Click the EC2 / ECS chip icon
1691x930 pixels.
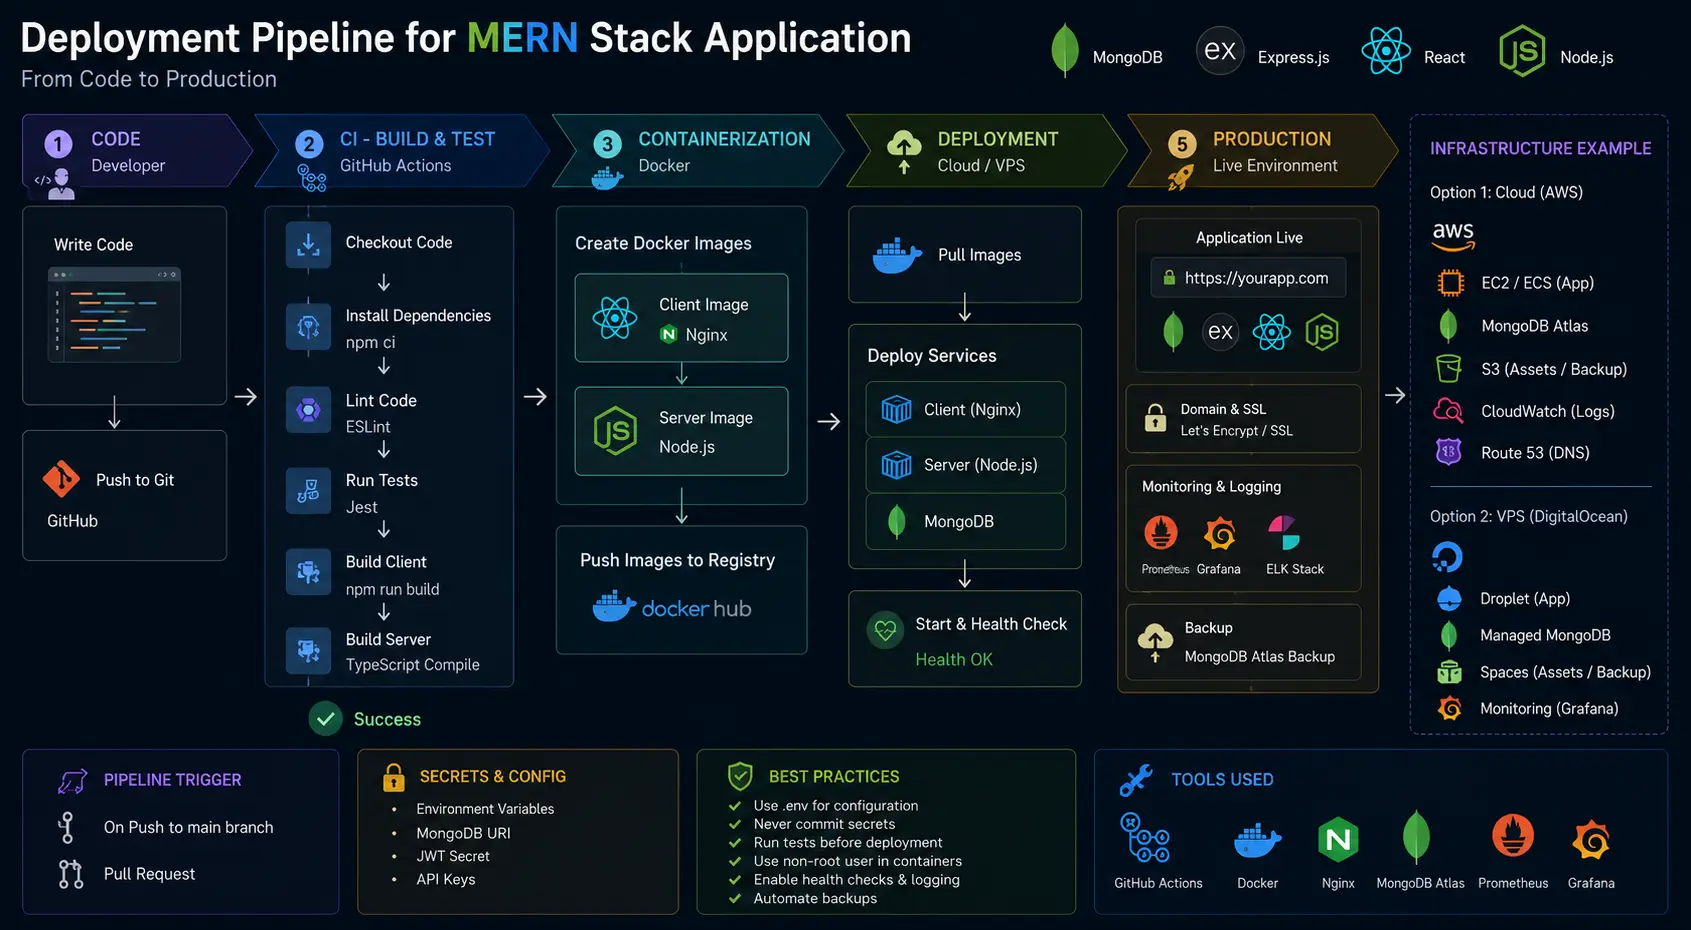(x=1450, y=283)
